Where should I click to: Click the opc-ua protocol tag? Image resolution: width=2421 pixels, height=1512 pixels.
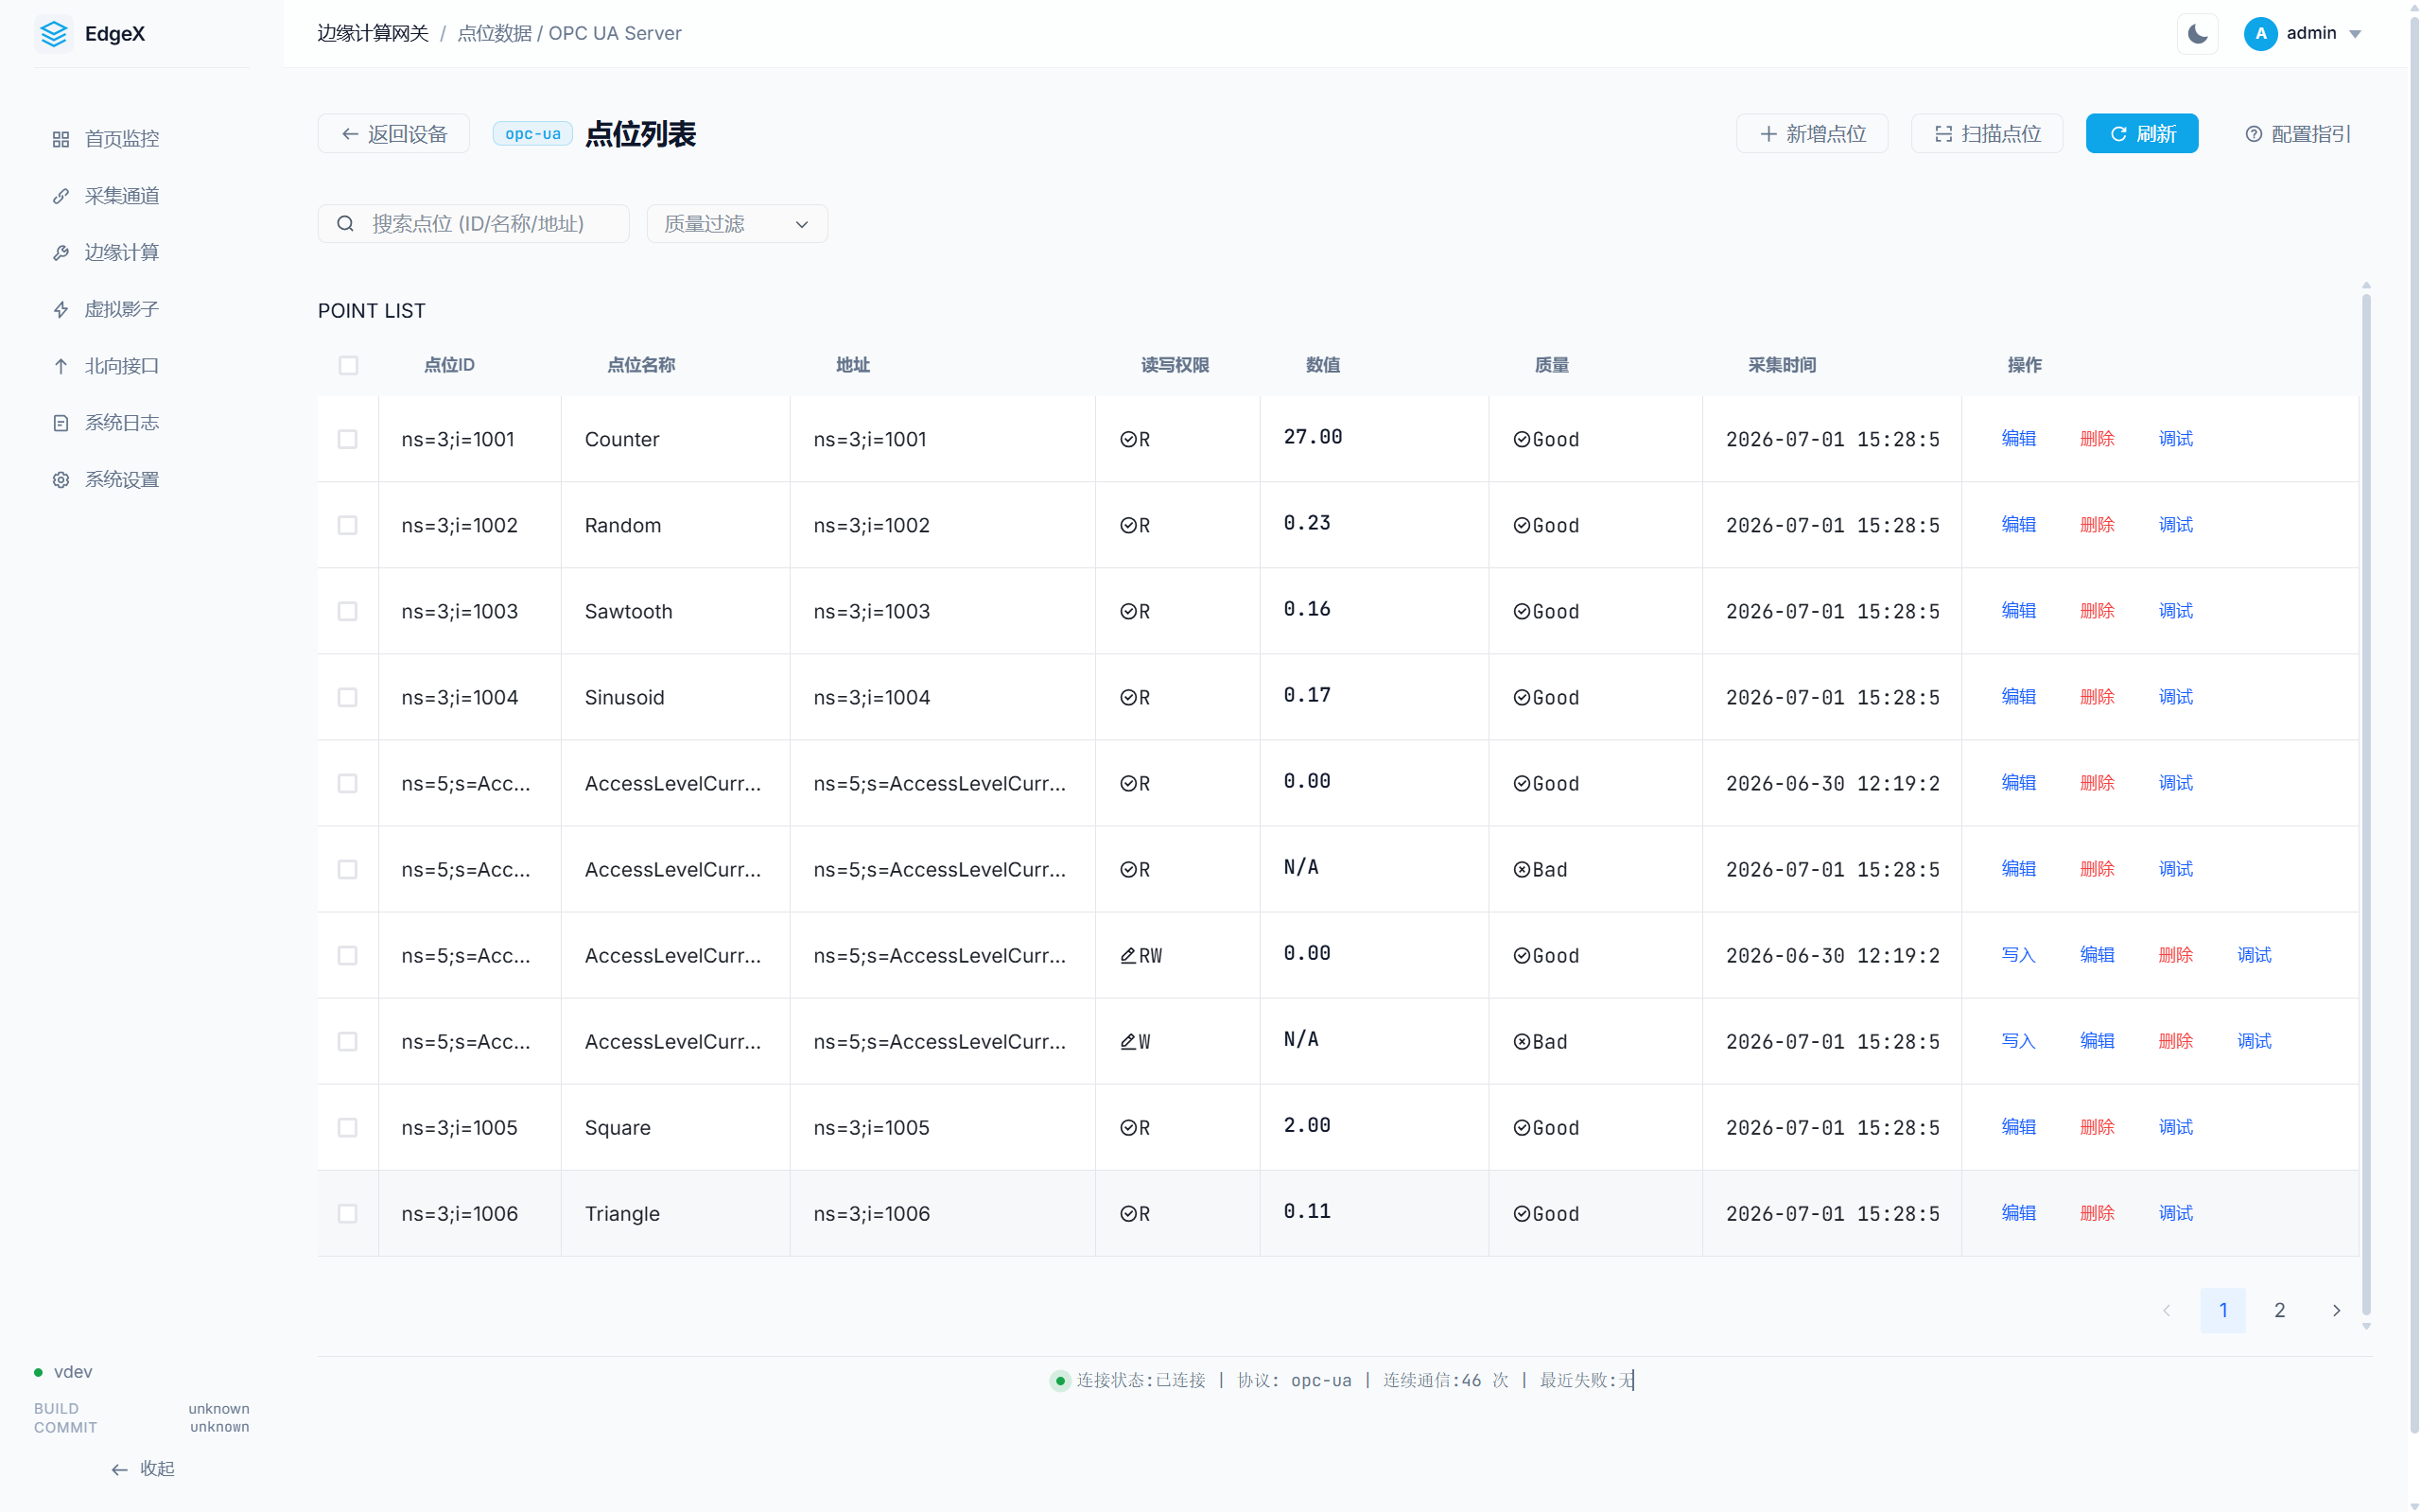pyautogui.click(x=532, y=134)
